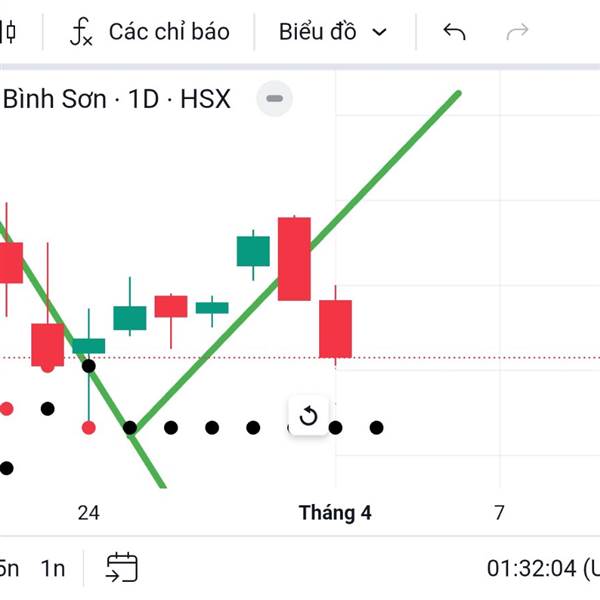Collapse the legend with the minus button
600x600 pixels.
275,99
